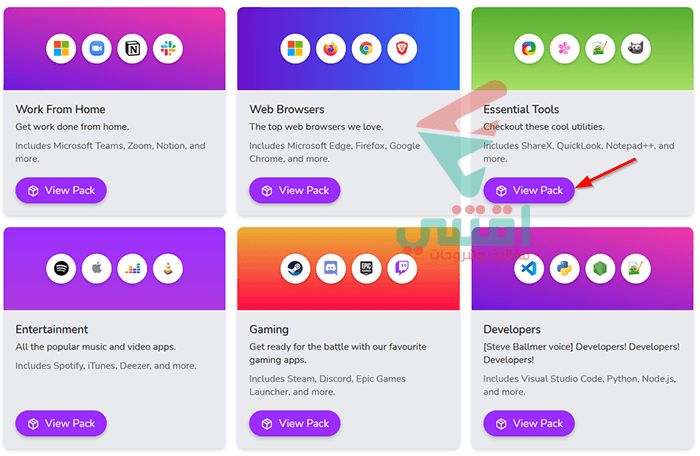
Task: Click the Python icon in Developers
Action: 565,268
